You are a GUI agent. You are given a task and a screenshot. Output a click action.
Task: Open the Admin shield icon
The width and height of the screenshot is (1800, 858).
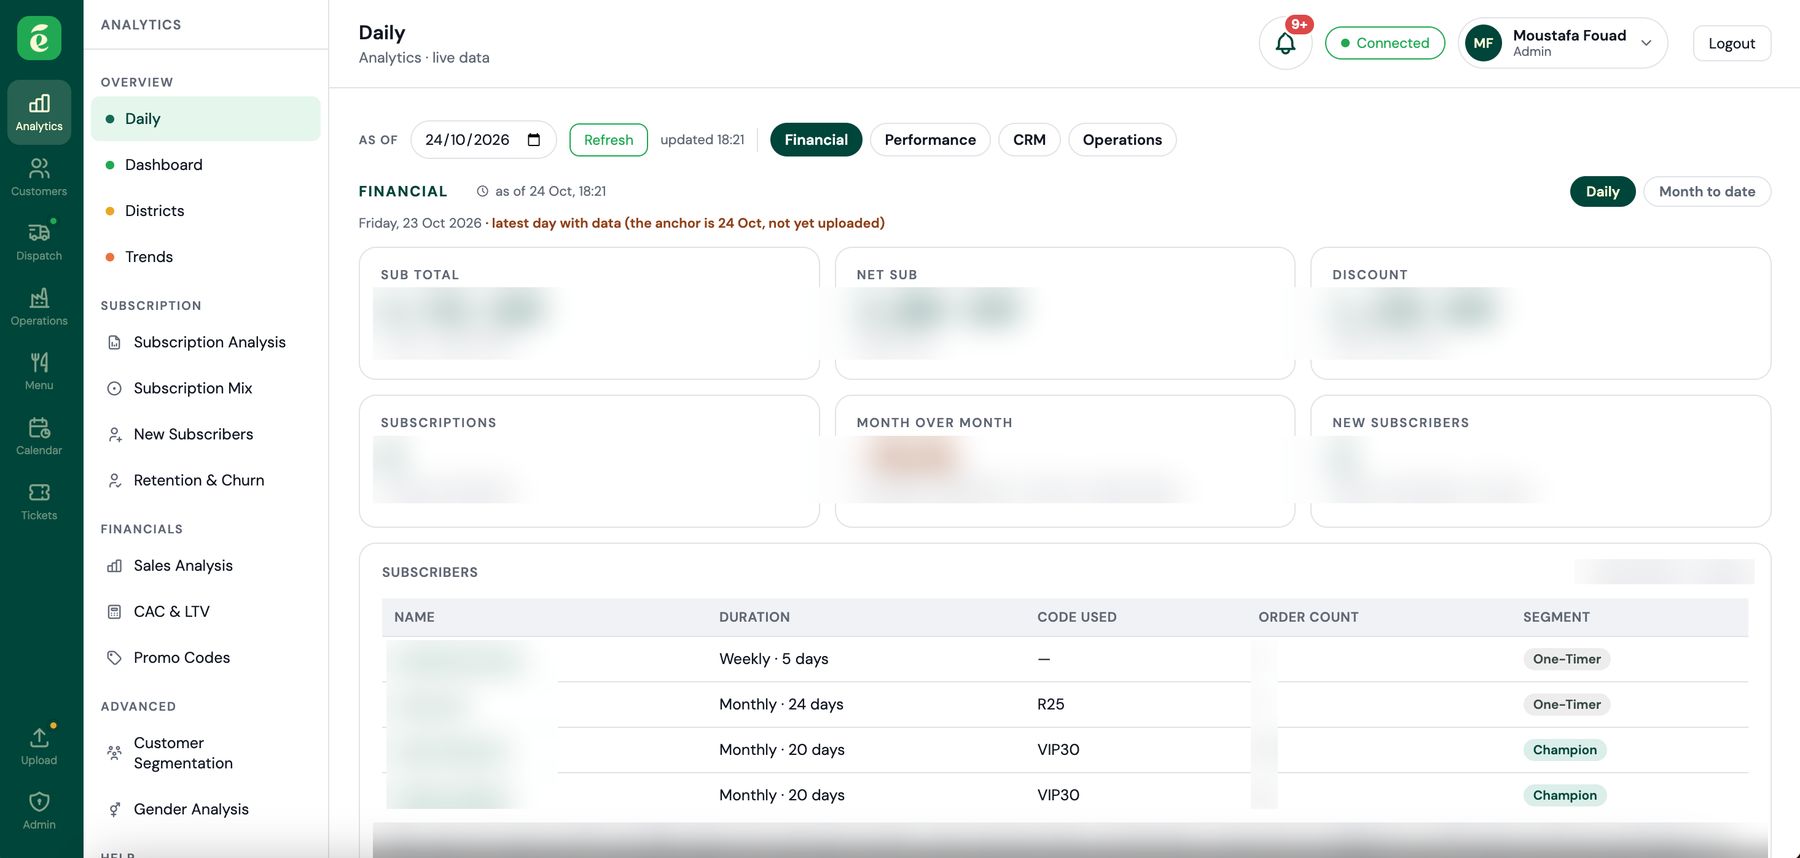click(39, 810)
